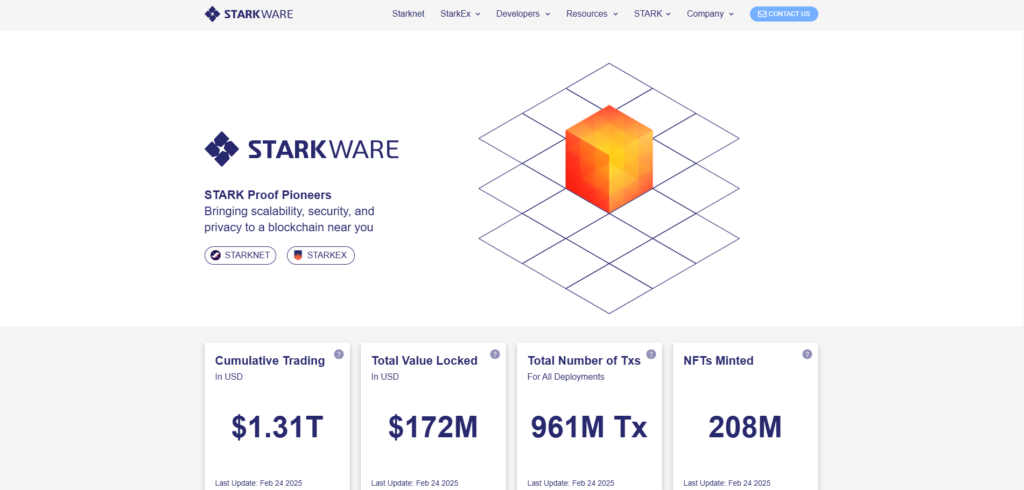This screenshot has width=1024, height=490.
Task: Show help for Cumulative Trading
Action: 339,354
